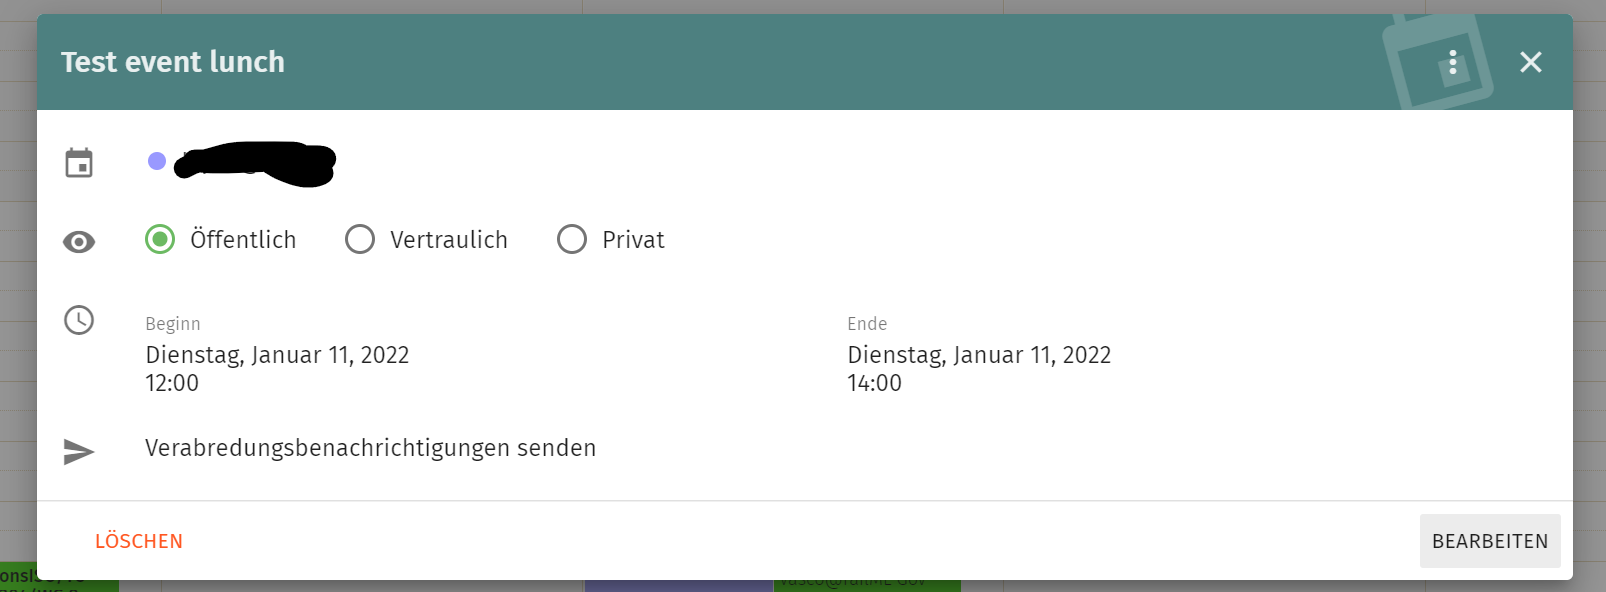The height and width of the screenshot is (592, 1606).
Task: Click the eye visibility icon
Action: click(x=79, y=242)
